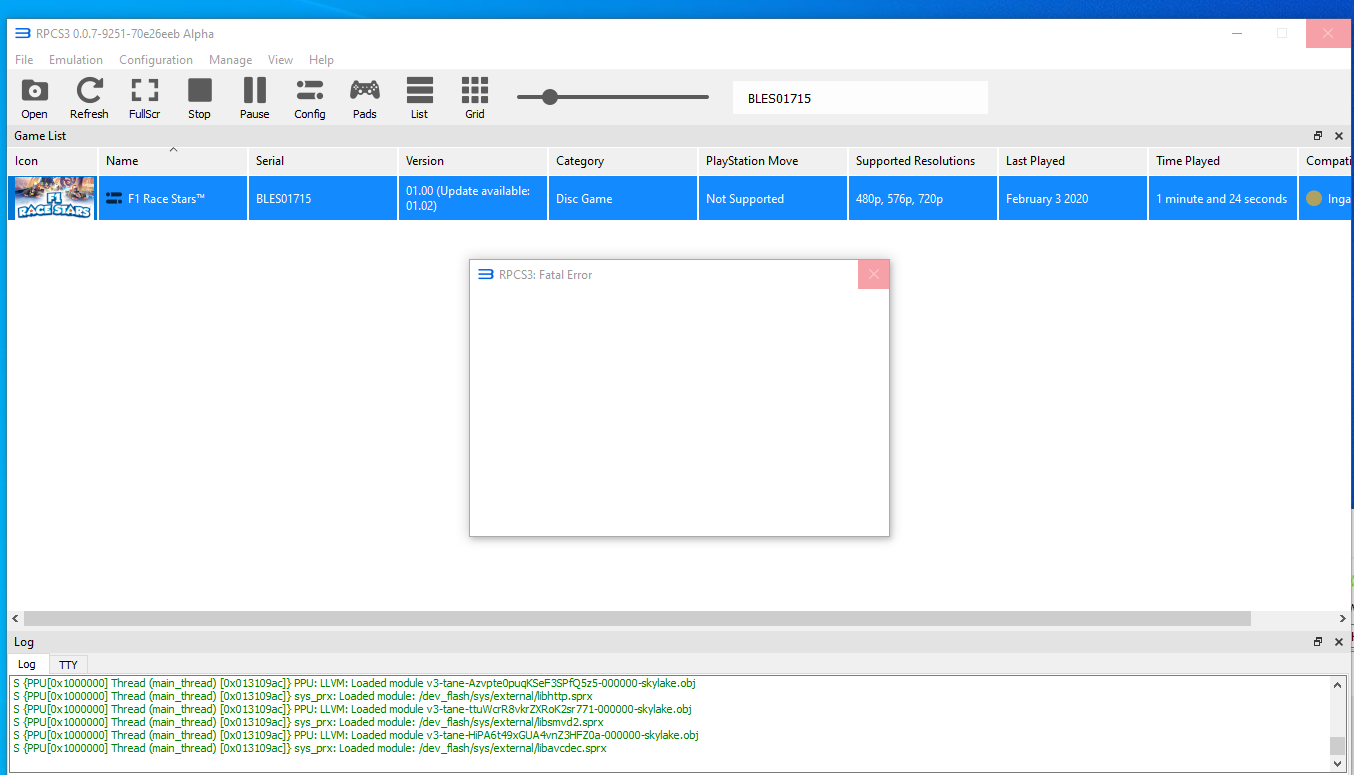Viewport: 1354px width, 775px height.
Task: Sort by the Name column header
Action: (x=173, y=160)
